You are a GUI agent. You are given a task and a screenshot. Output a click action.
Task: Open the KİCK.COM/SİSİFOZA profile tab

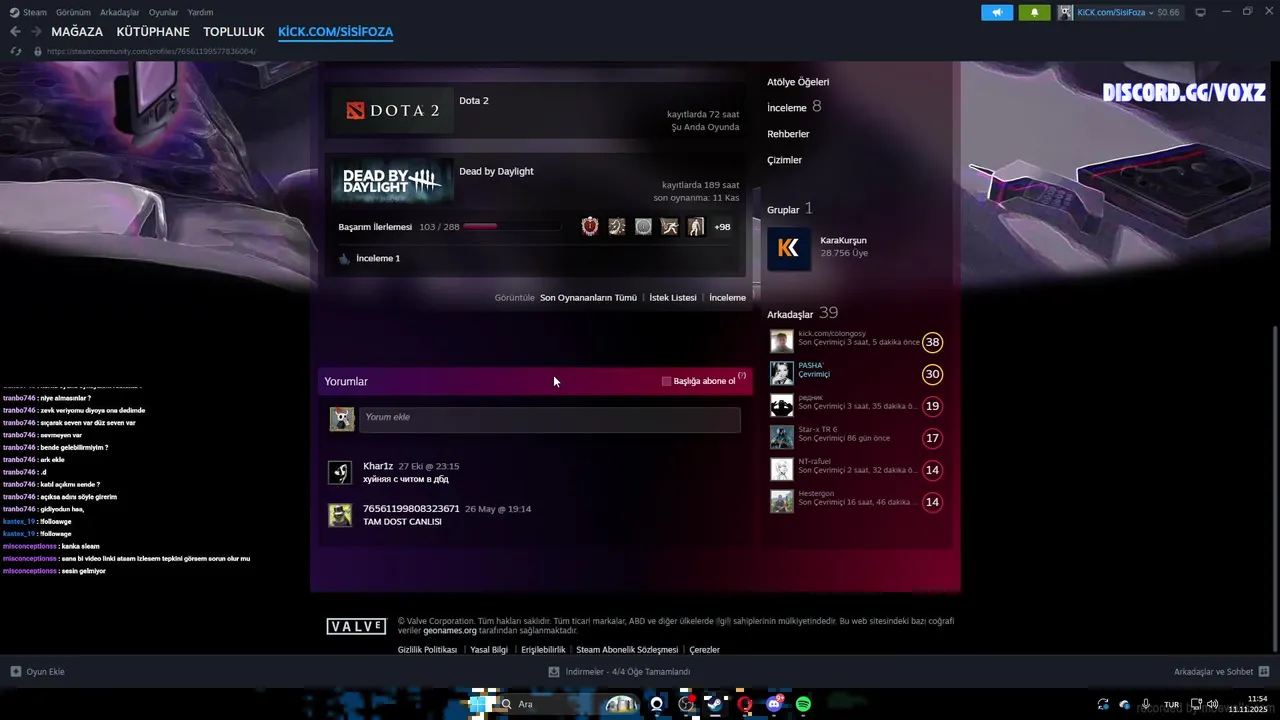tap(336, 32)
